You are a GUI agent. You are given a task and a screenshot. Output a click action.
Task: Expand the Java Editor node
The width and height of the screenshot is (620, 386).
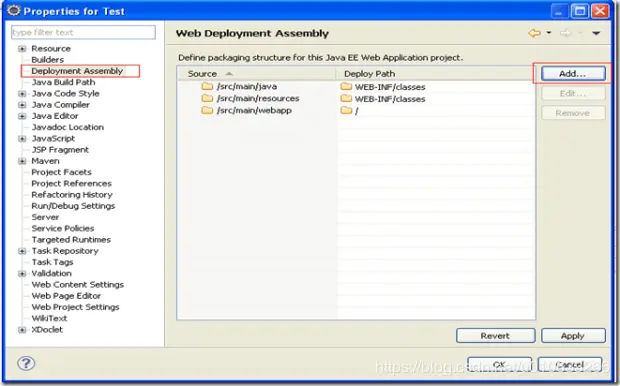(22, 116)
